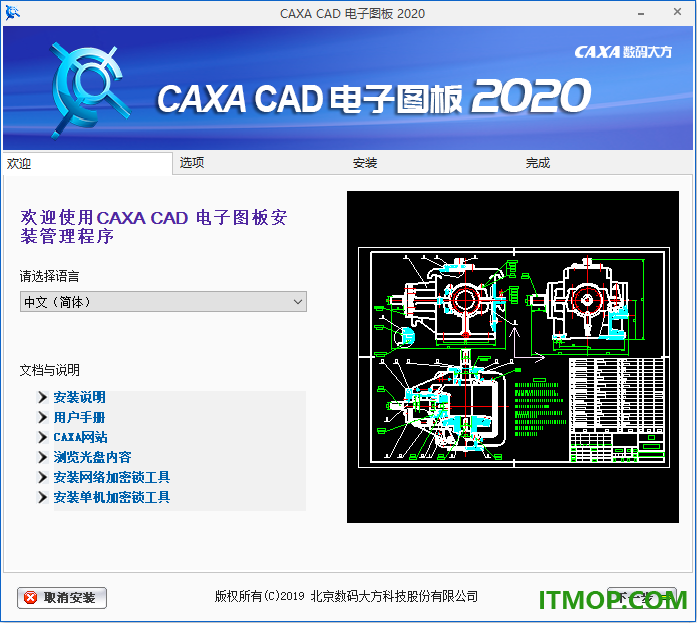Click arrow icon beside 安装说明

[42, 397]
